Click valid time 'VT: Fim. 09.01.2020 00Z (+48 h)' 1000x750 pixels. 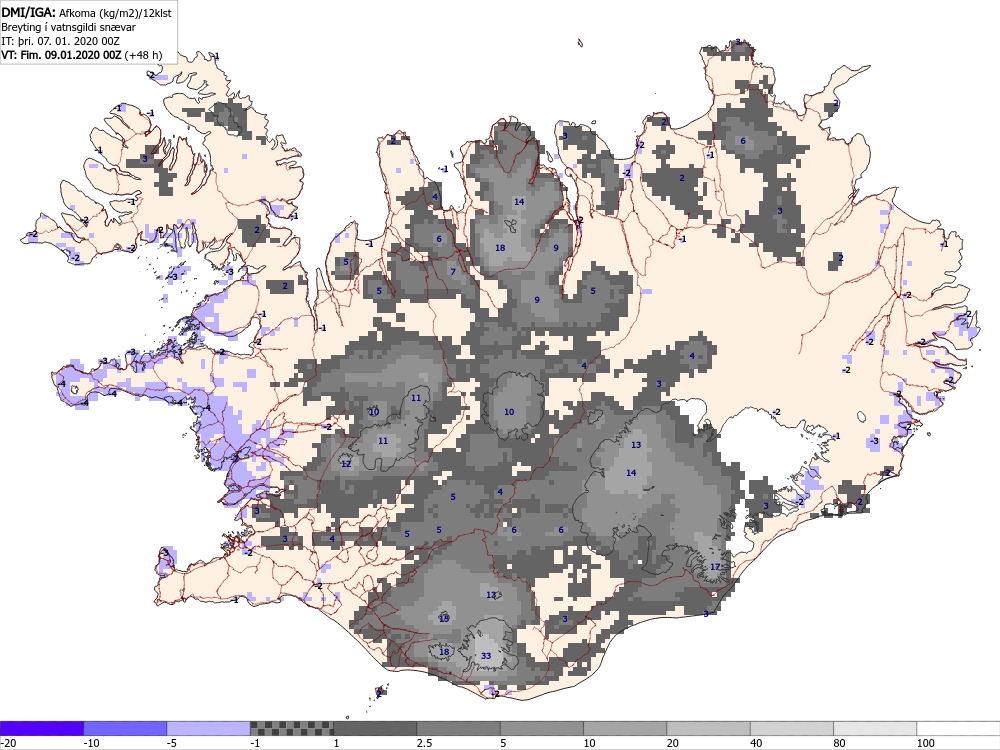pyautogui.click(x=82, y=55)
